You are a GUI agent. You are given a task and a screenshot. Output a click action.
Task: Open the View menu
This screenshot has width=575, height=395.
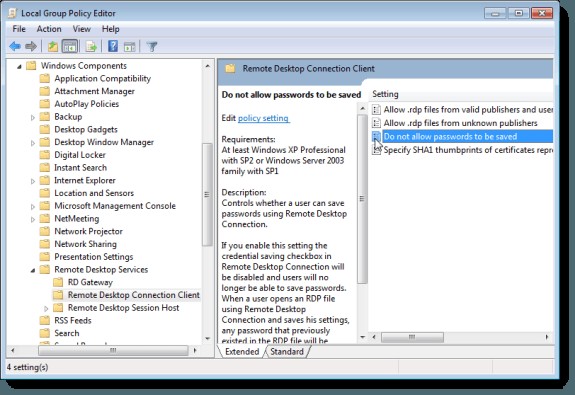81,29
